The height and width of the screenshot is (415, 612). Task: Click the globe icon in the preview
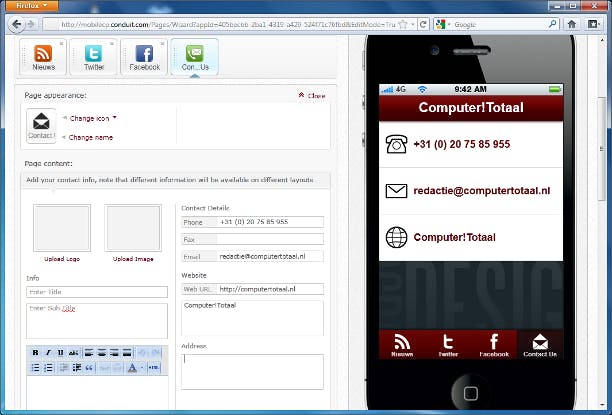396,237
